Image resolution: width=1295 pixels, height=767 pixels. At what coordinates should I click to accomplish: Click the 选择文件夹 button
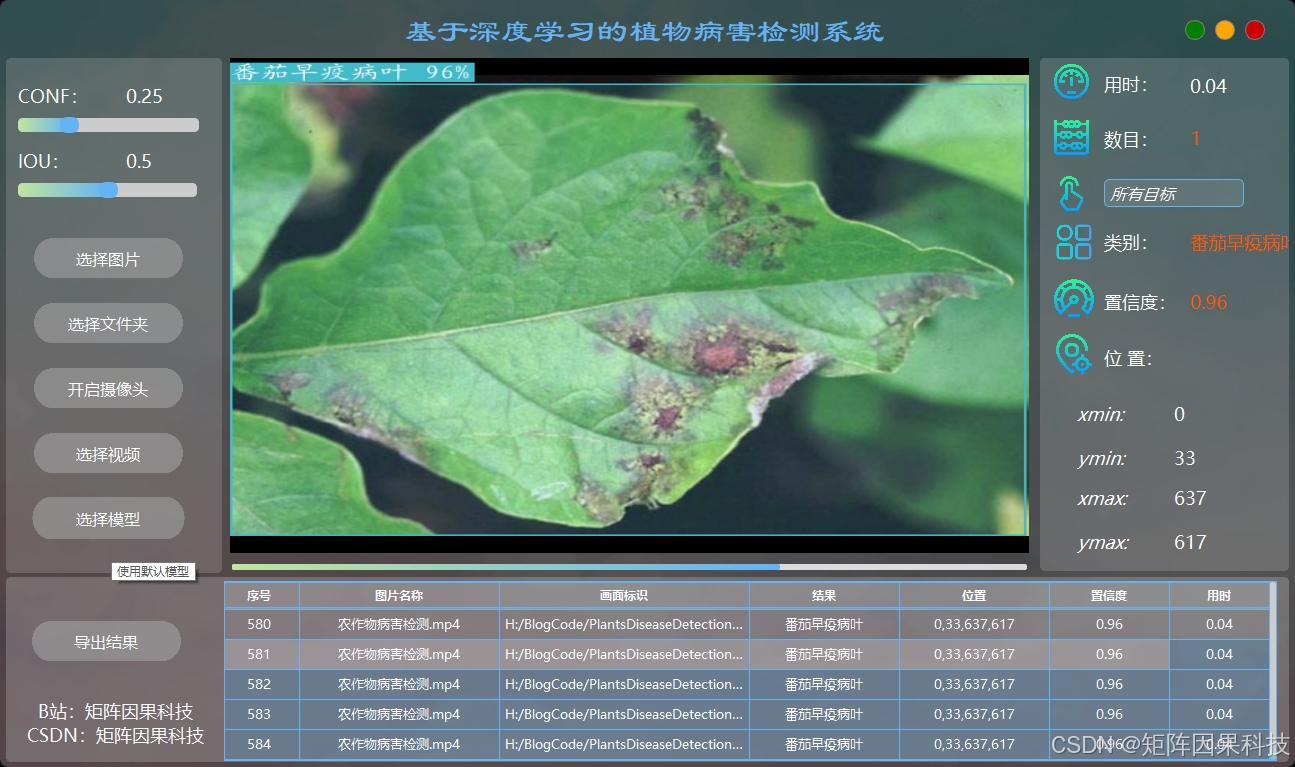click(x=108, y=323)
